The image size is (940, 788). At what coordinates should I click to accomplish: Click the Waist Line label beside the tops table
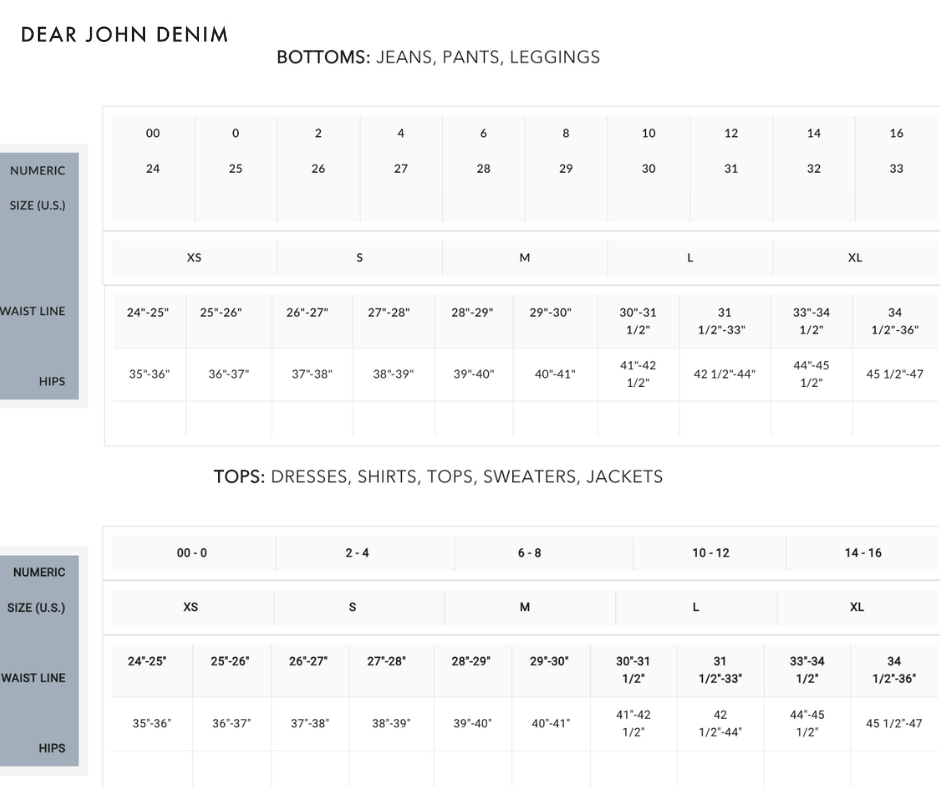click(x=33, y=678)
